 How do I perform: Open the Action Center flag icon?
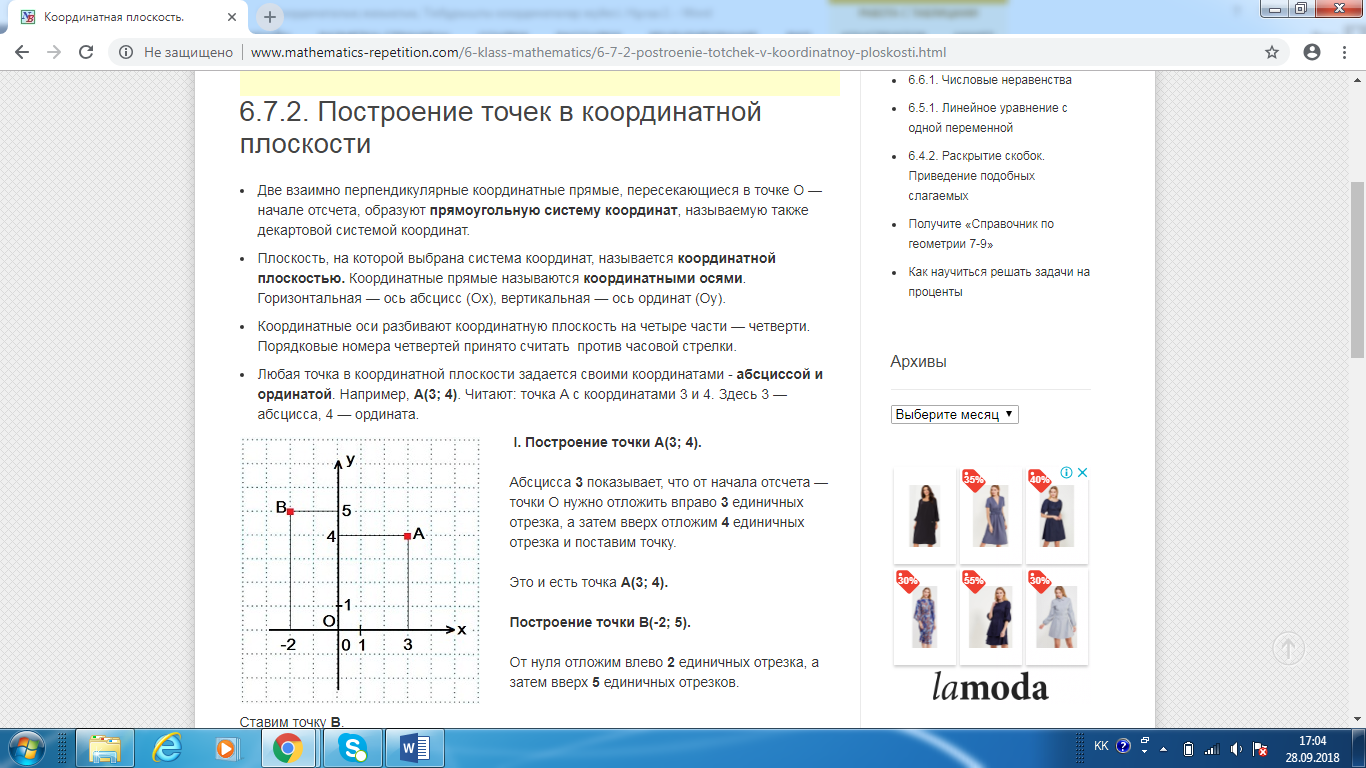click(x=1261, y=748)
